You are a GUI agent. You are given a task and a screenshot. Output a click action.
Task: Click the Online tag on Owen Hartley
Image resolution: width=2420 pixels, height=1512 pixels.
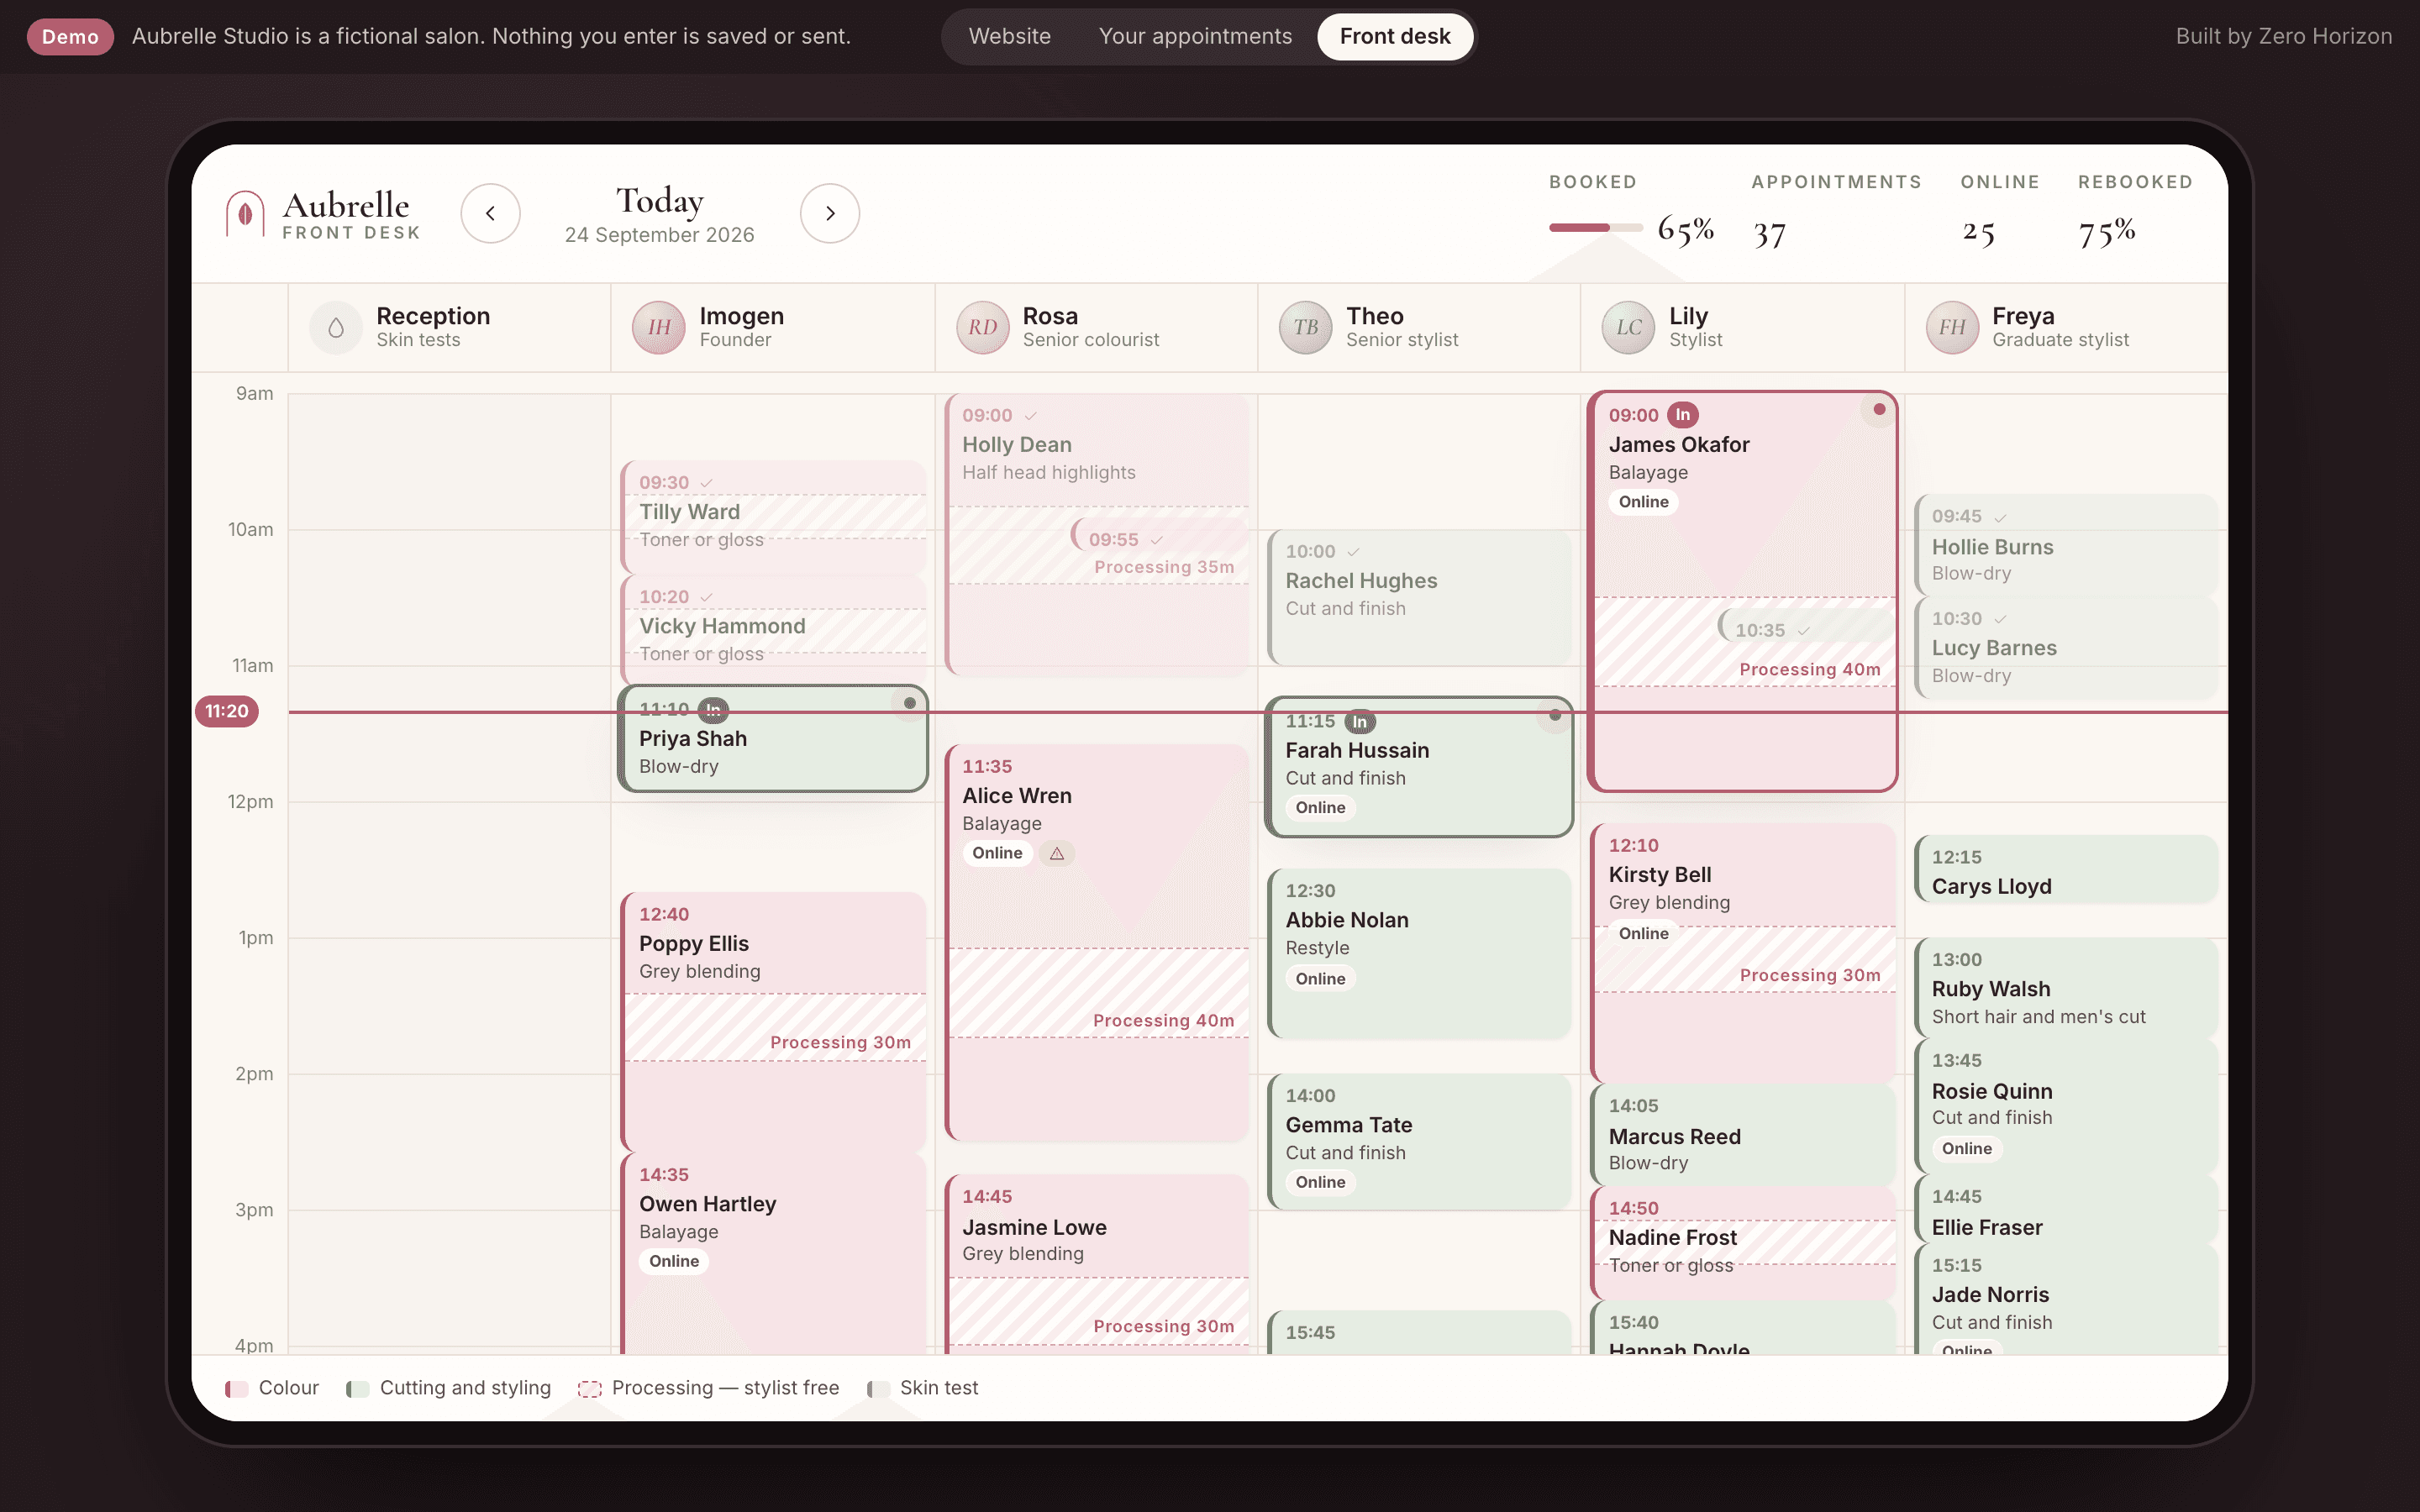[x=674, y=1261]
